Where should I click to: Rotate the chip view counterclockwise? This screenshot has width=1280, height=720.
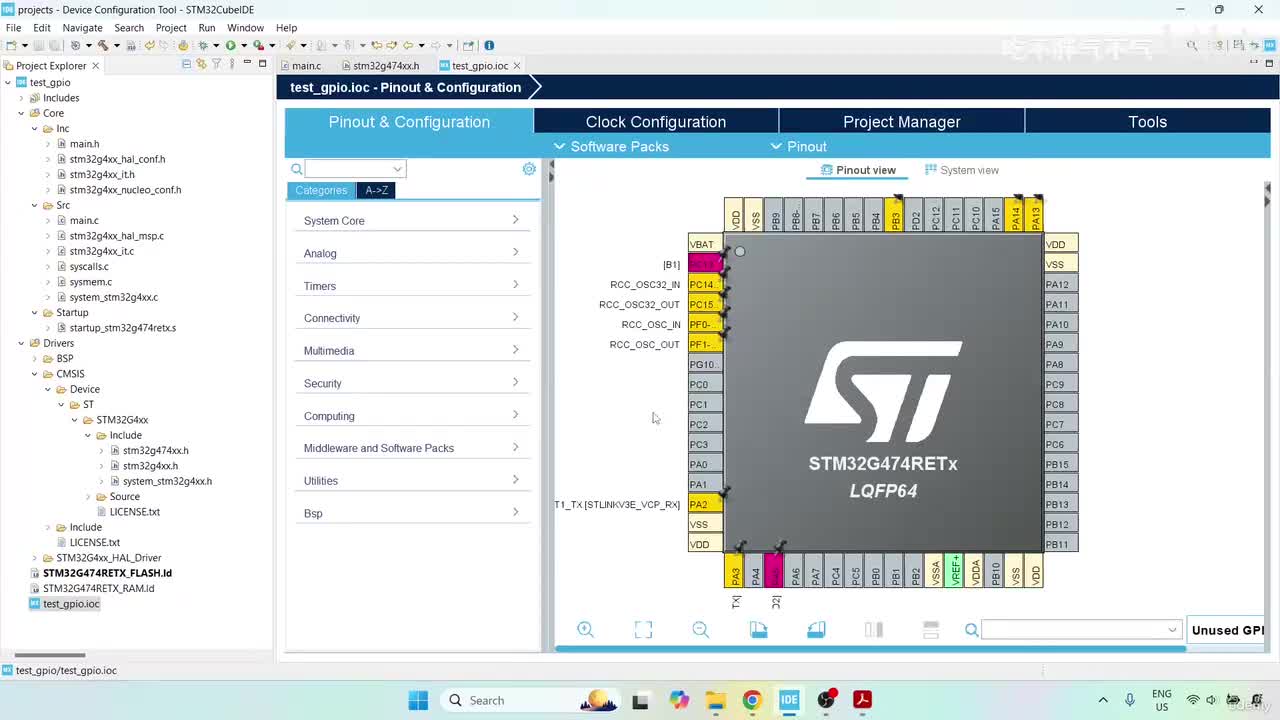(x=816, y=629)
